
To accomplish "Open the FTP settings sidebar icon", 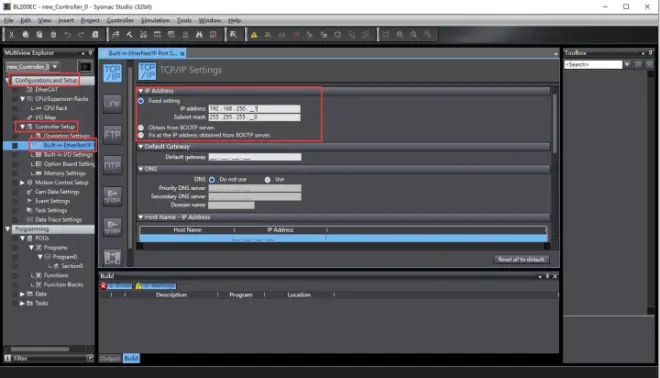I will pyautogui.click(x=112, y=135).
